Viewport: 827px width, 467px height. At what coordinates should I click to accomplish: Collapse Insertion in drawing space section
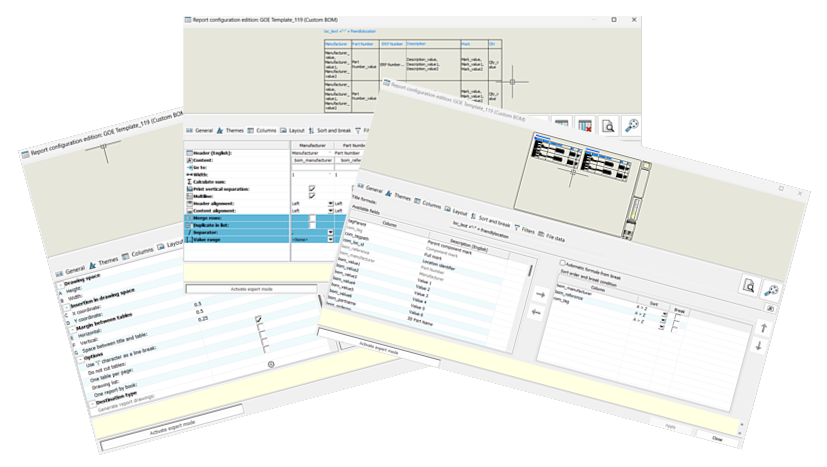point(67,307)
